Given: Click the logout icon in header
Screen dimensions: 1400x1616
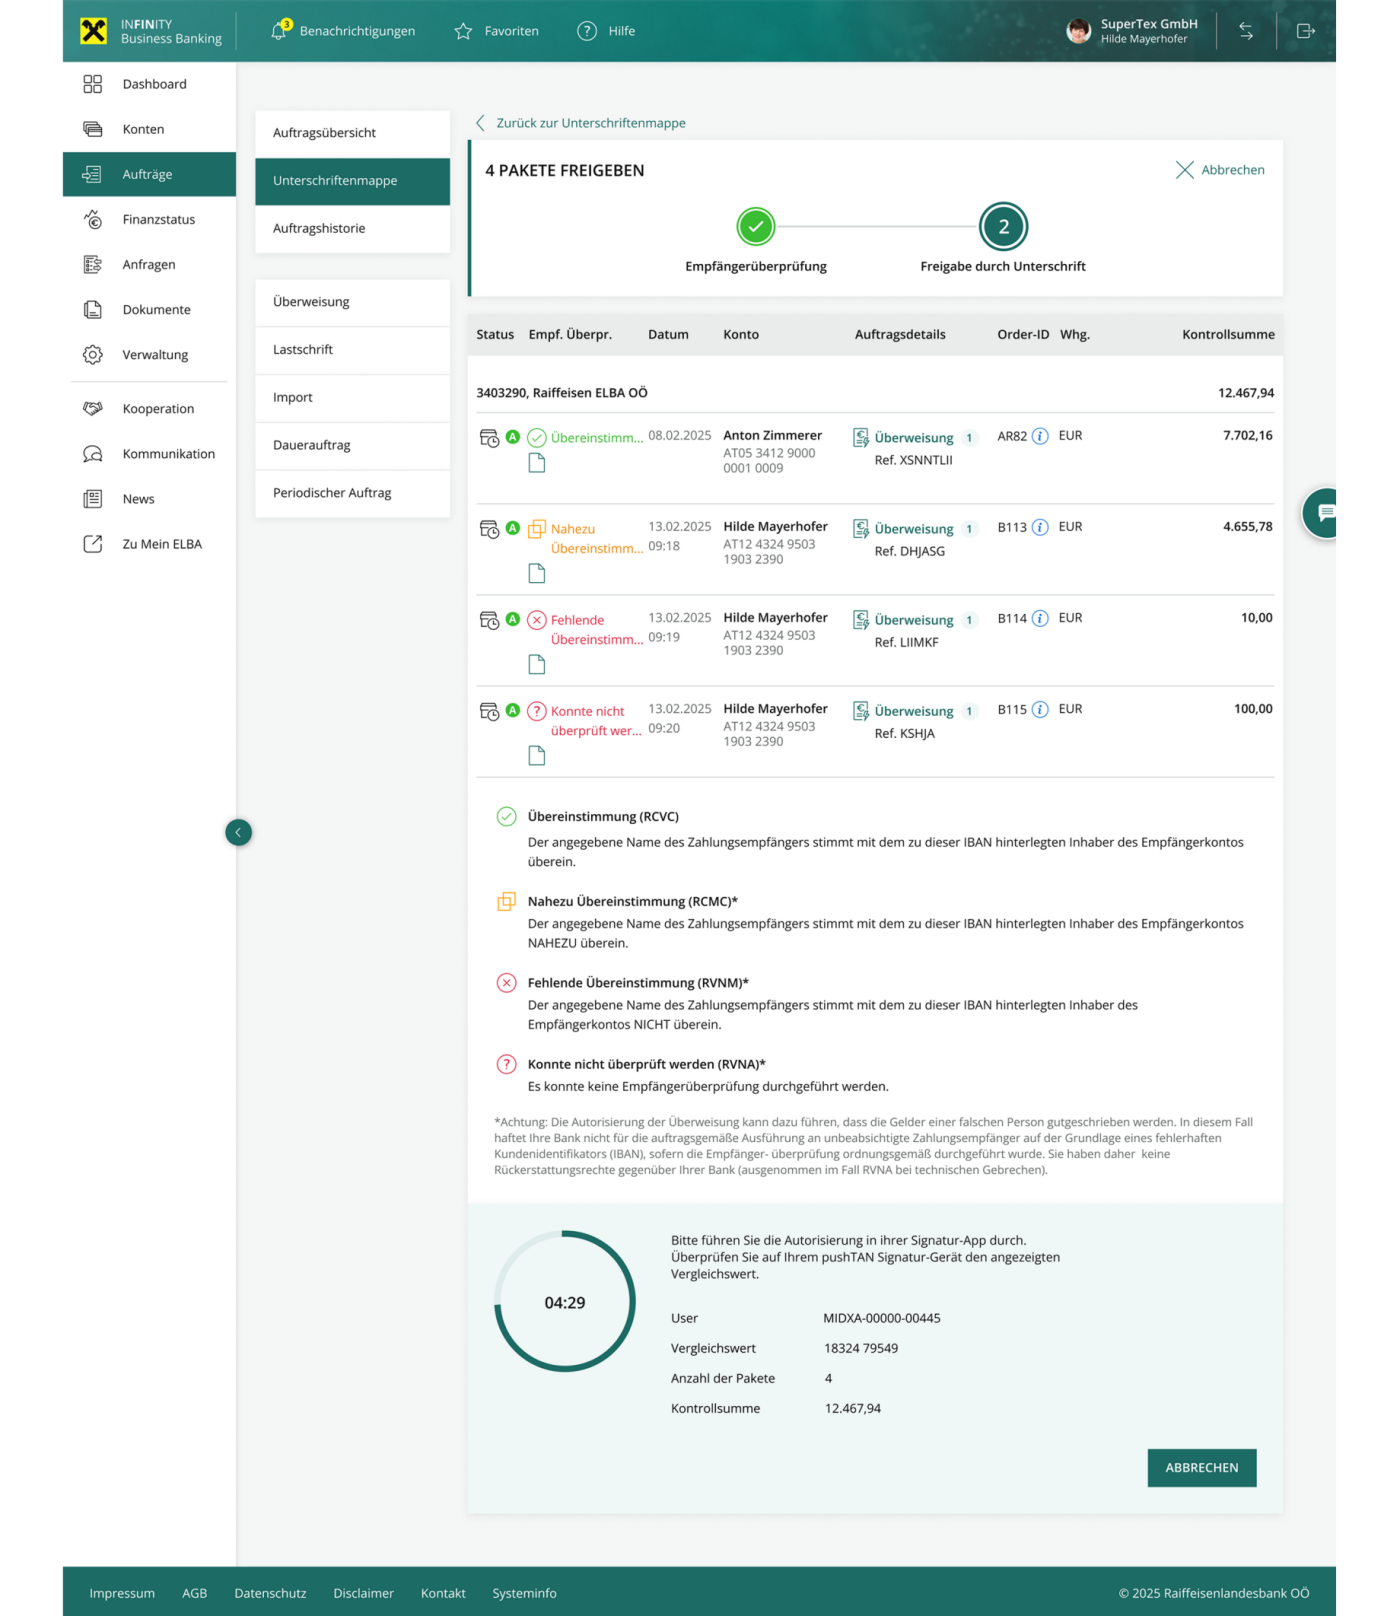Looking at the screenshot, I should tap(1305, 31).
